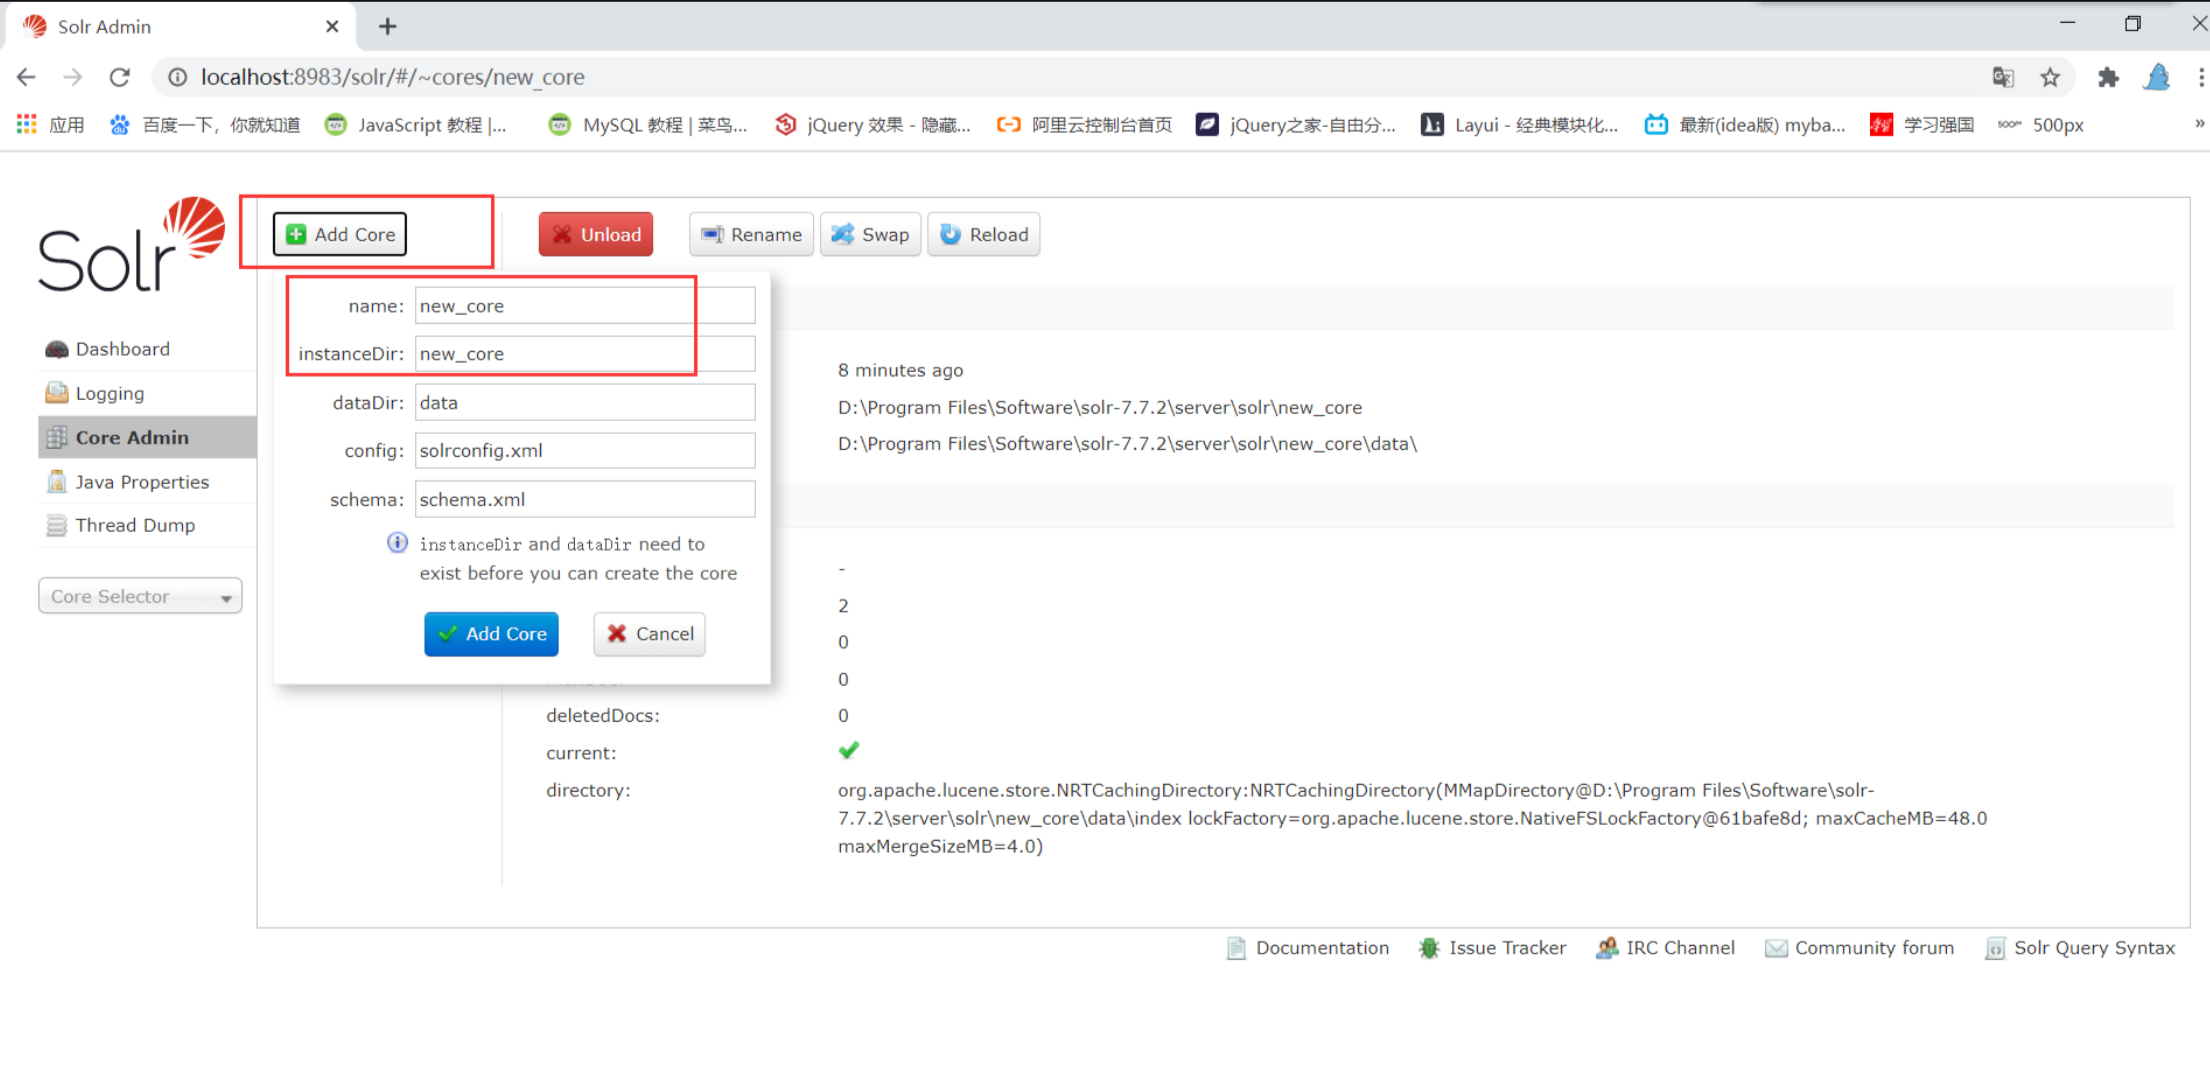
Task: Bookmark page with the star icon
Action: (x=2050, y=77)
